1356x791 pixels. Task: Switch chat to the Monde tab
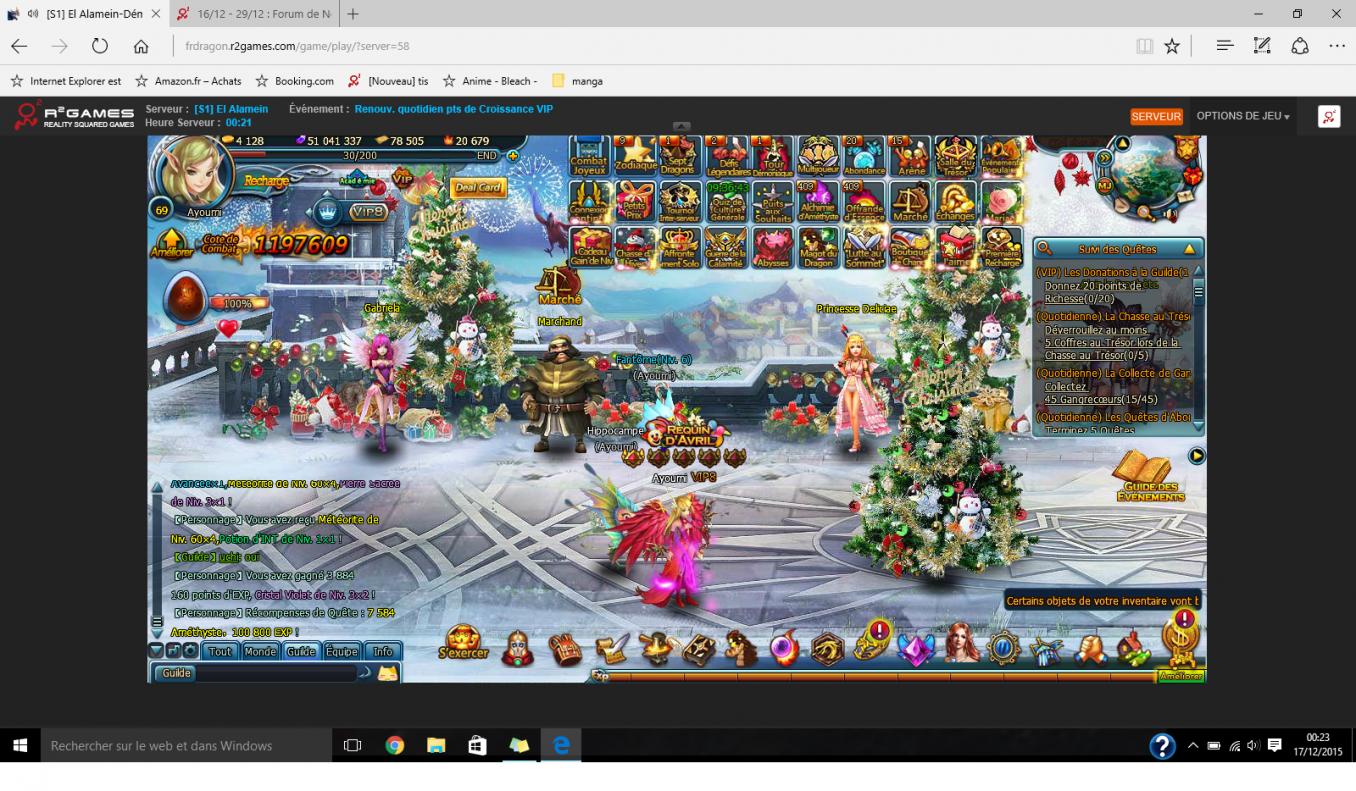(260, 651)
